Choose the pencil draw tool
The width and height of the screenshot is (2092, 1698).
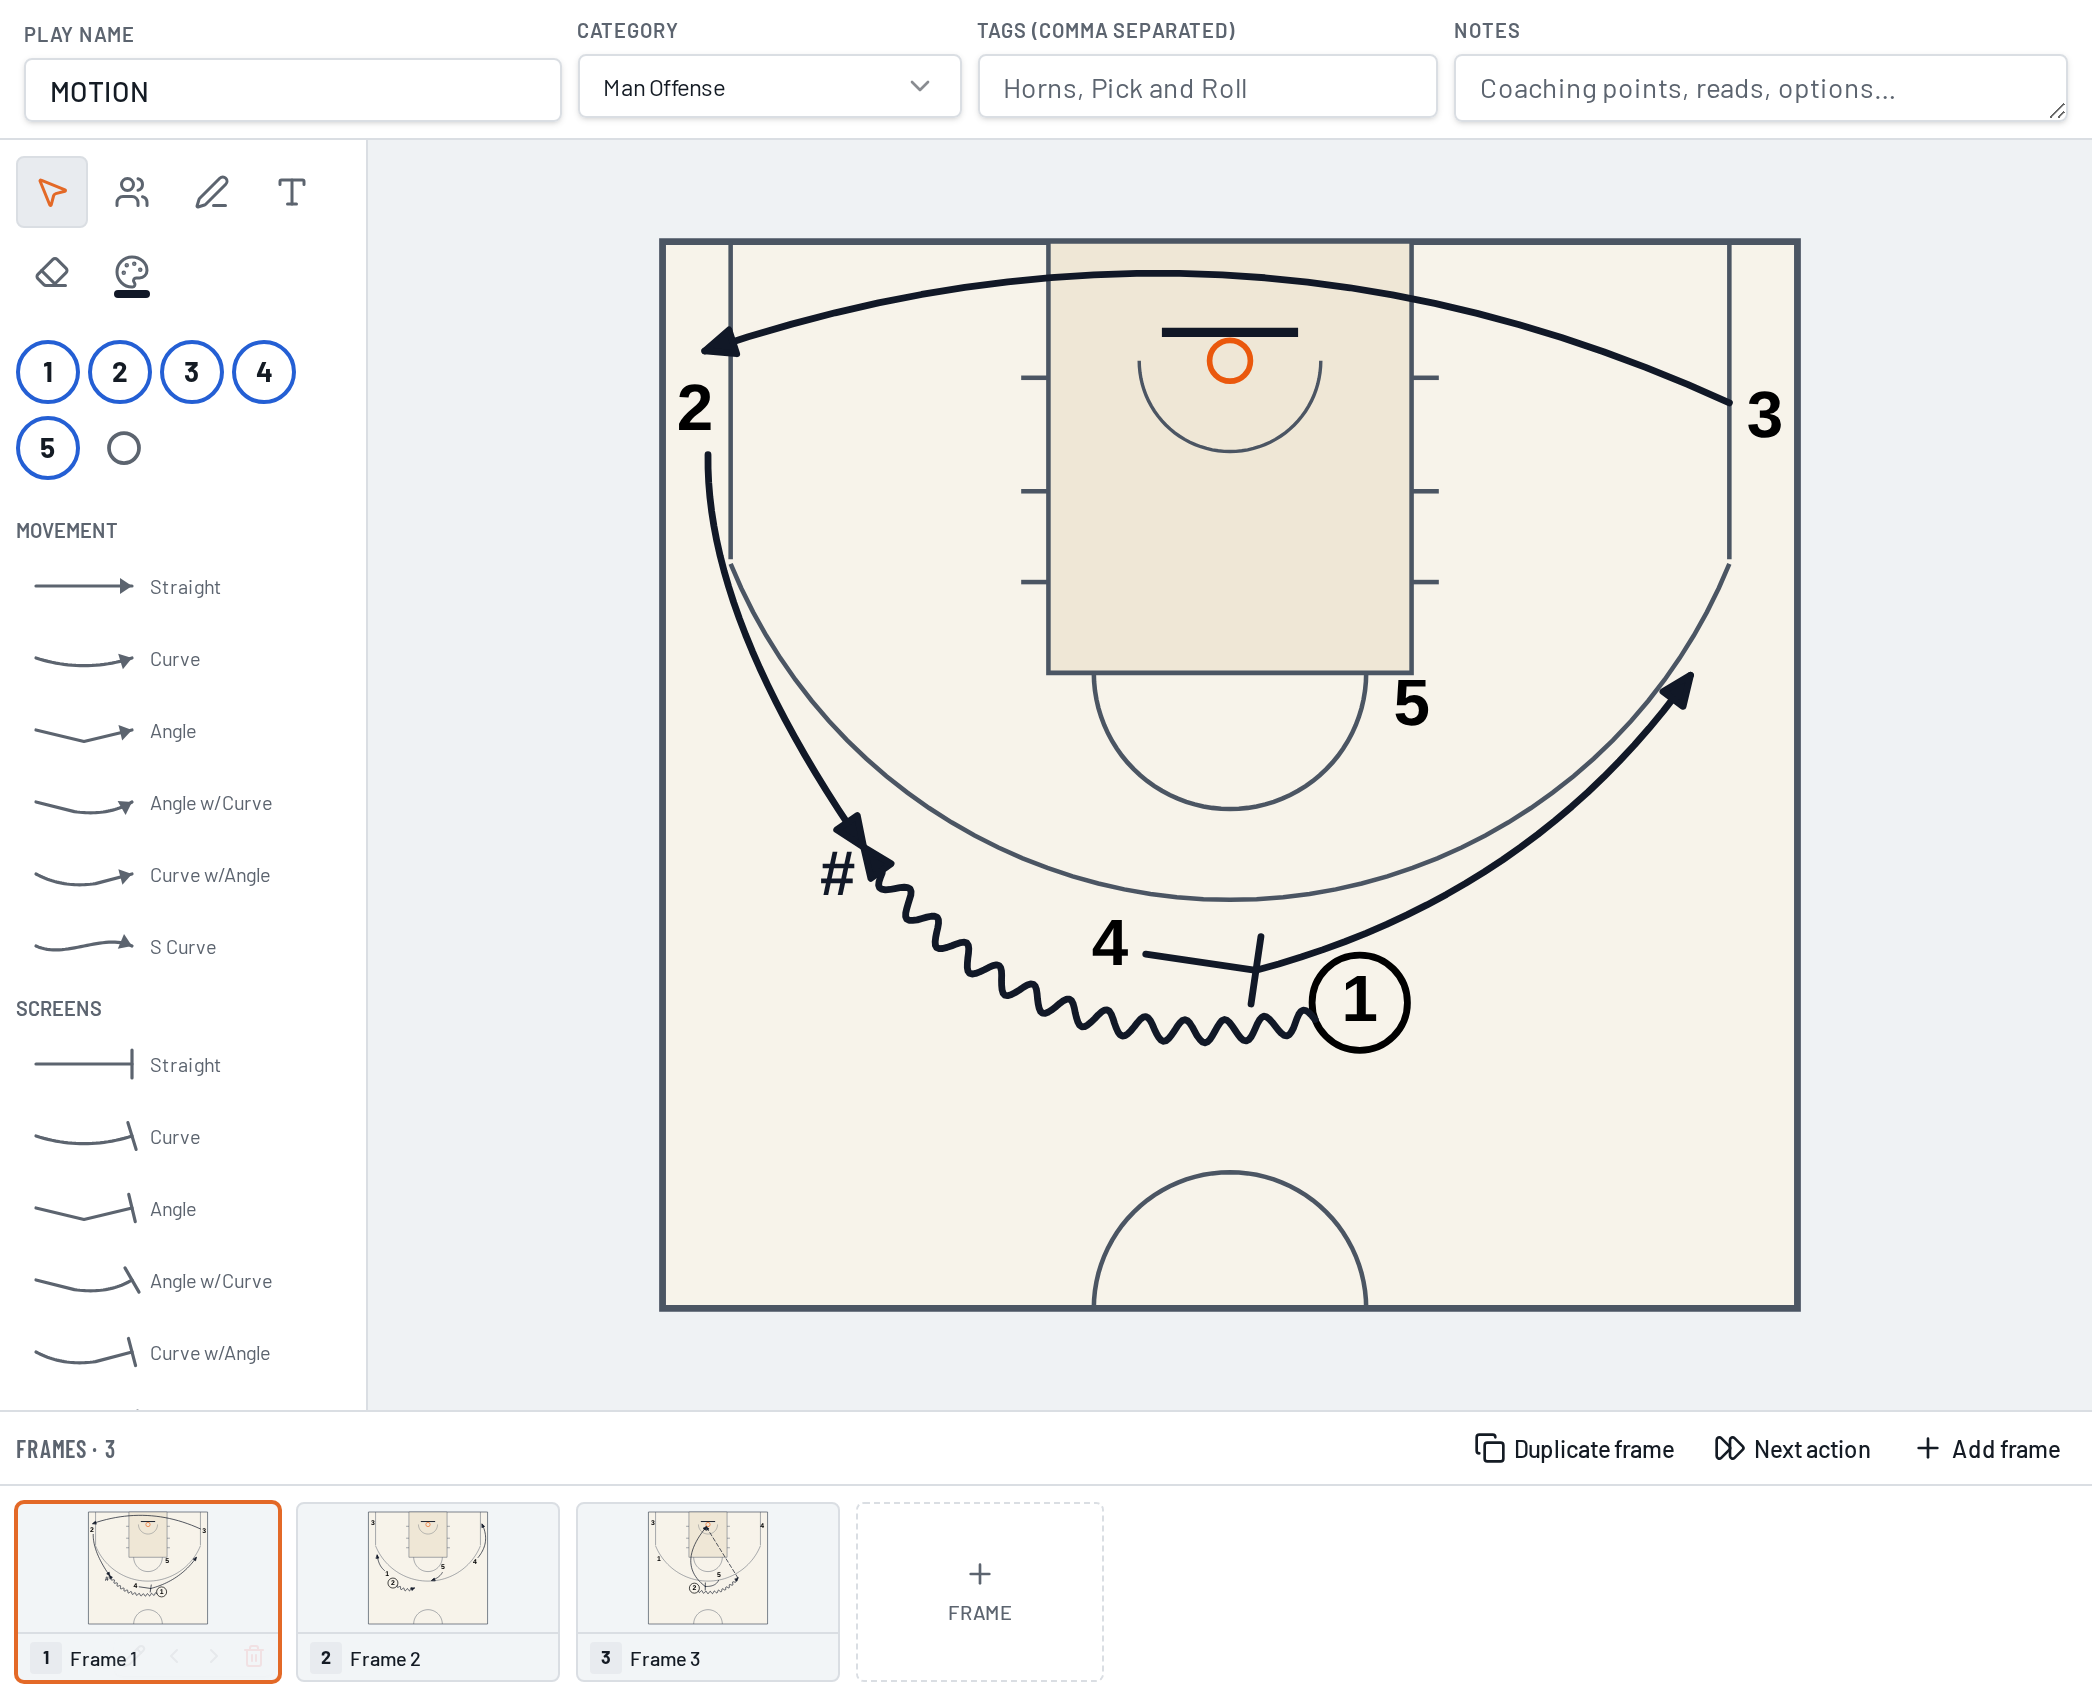212,192
